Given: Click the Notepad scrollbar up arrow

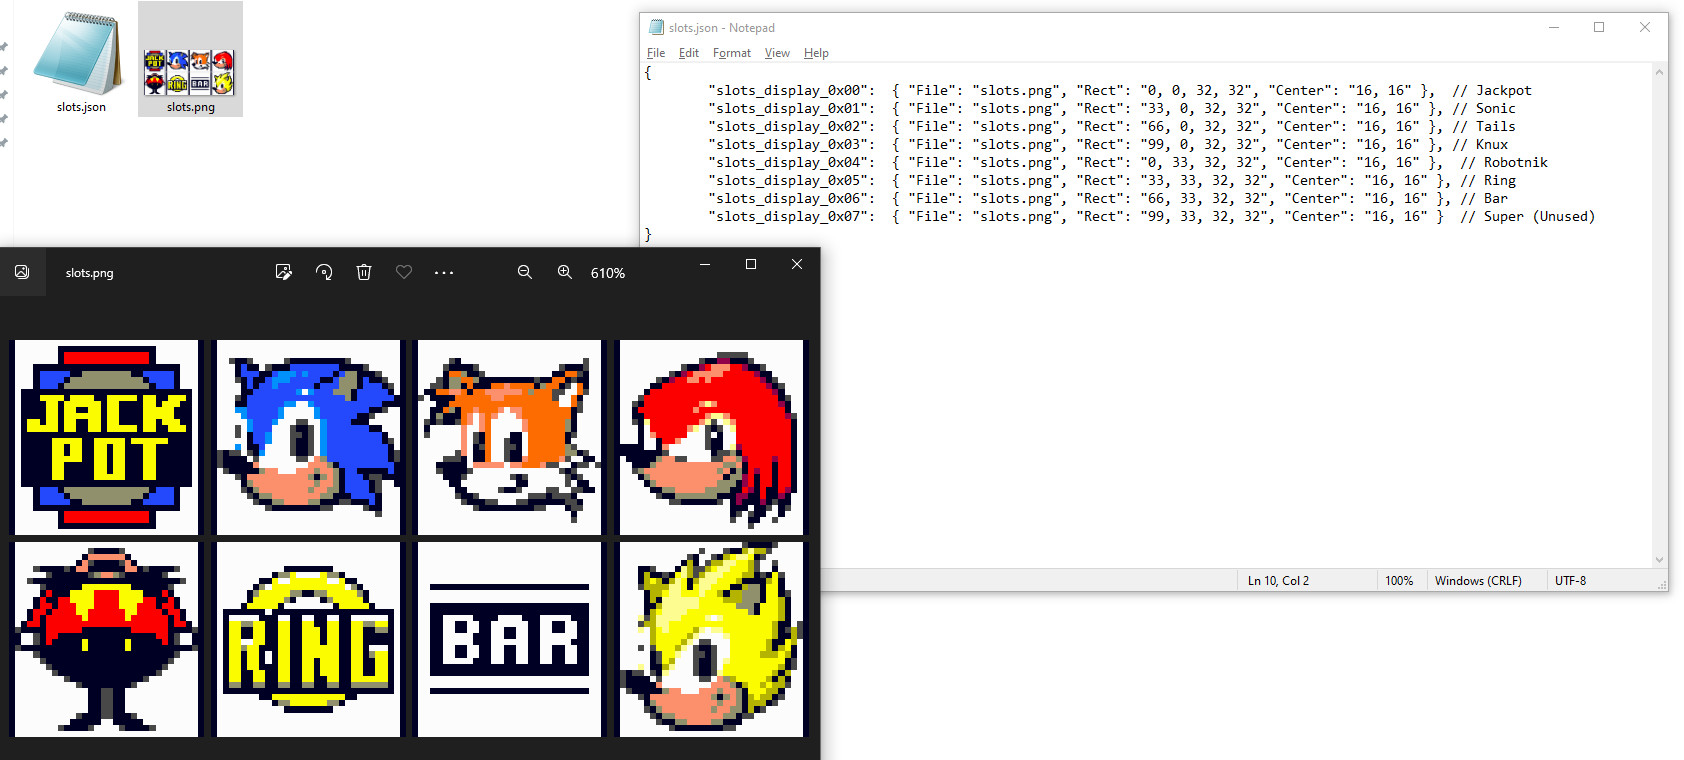Looking at the screenshot, I should pyautogui.click(x=1660, y=72).
